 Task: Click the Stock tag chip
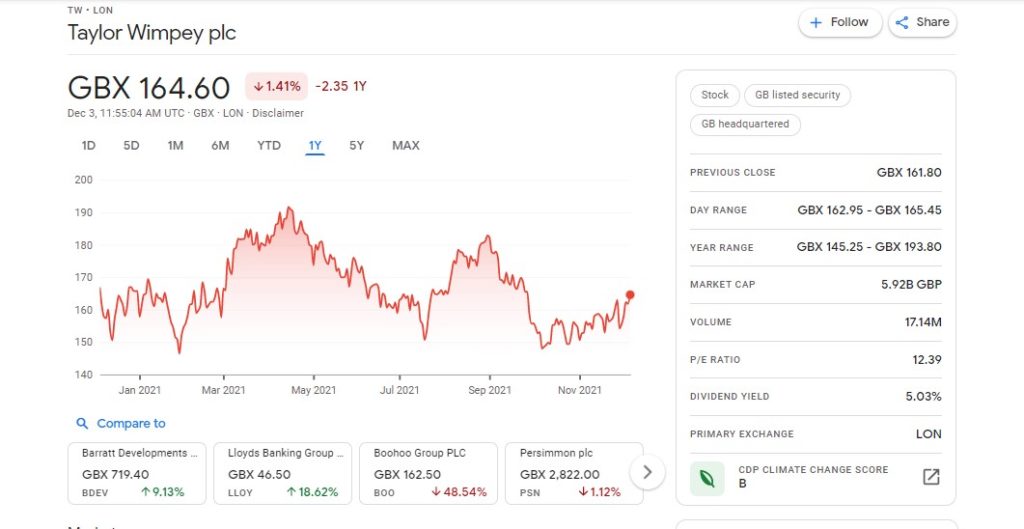(x=714, y=95)
